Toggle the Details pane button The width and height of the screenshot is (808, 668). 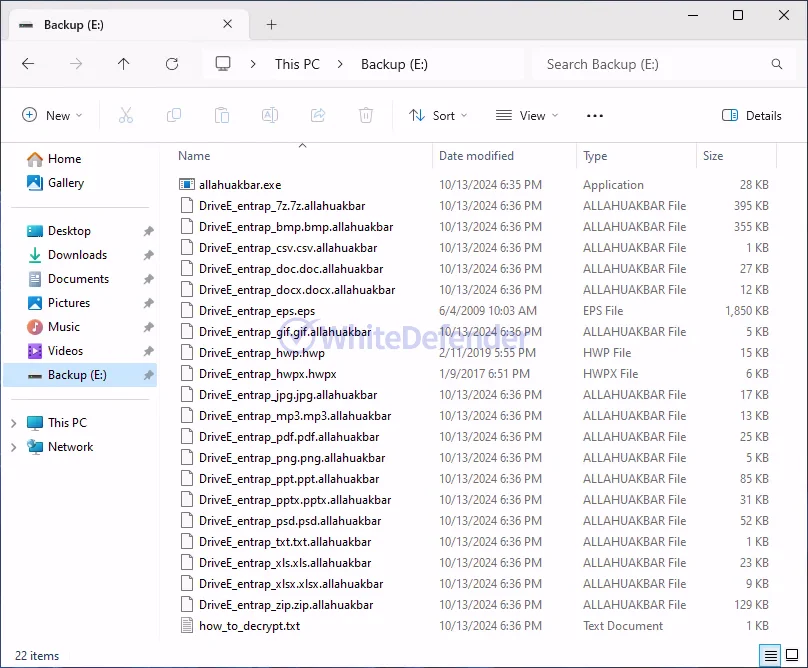(752, 115)
